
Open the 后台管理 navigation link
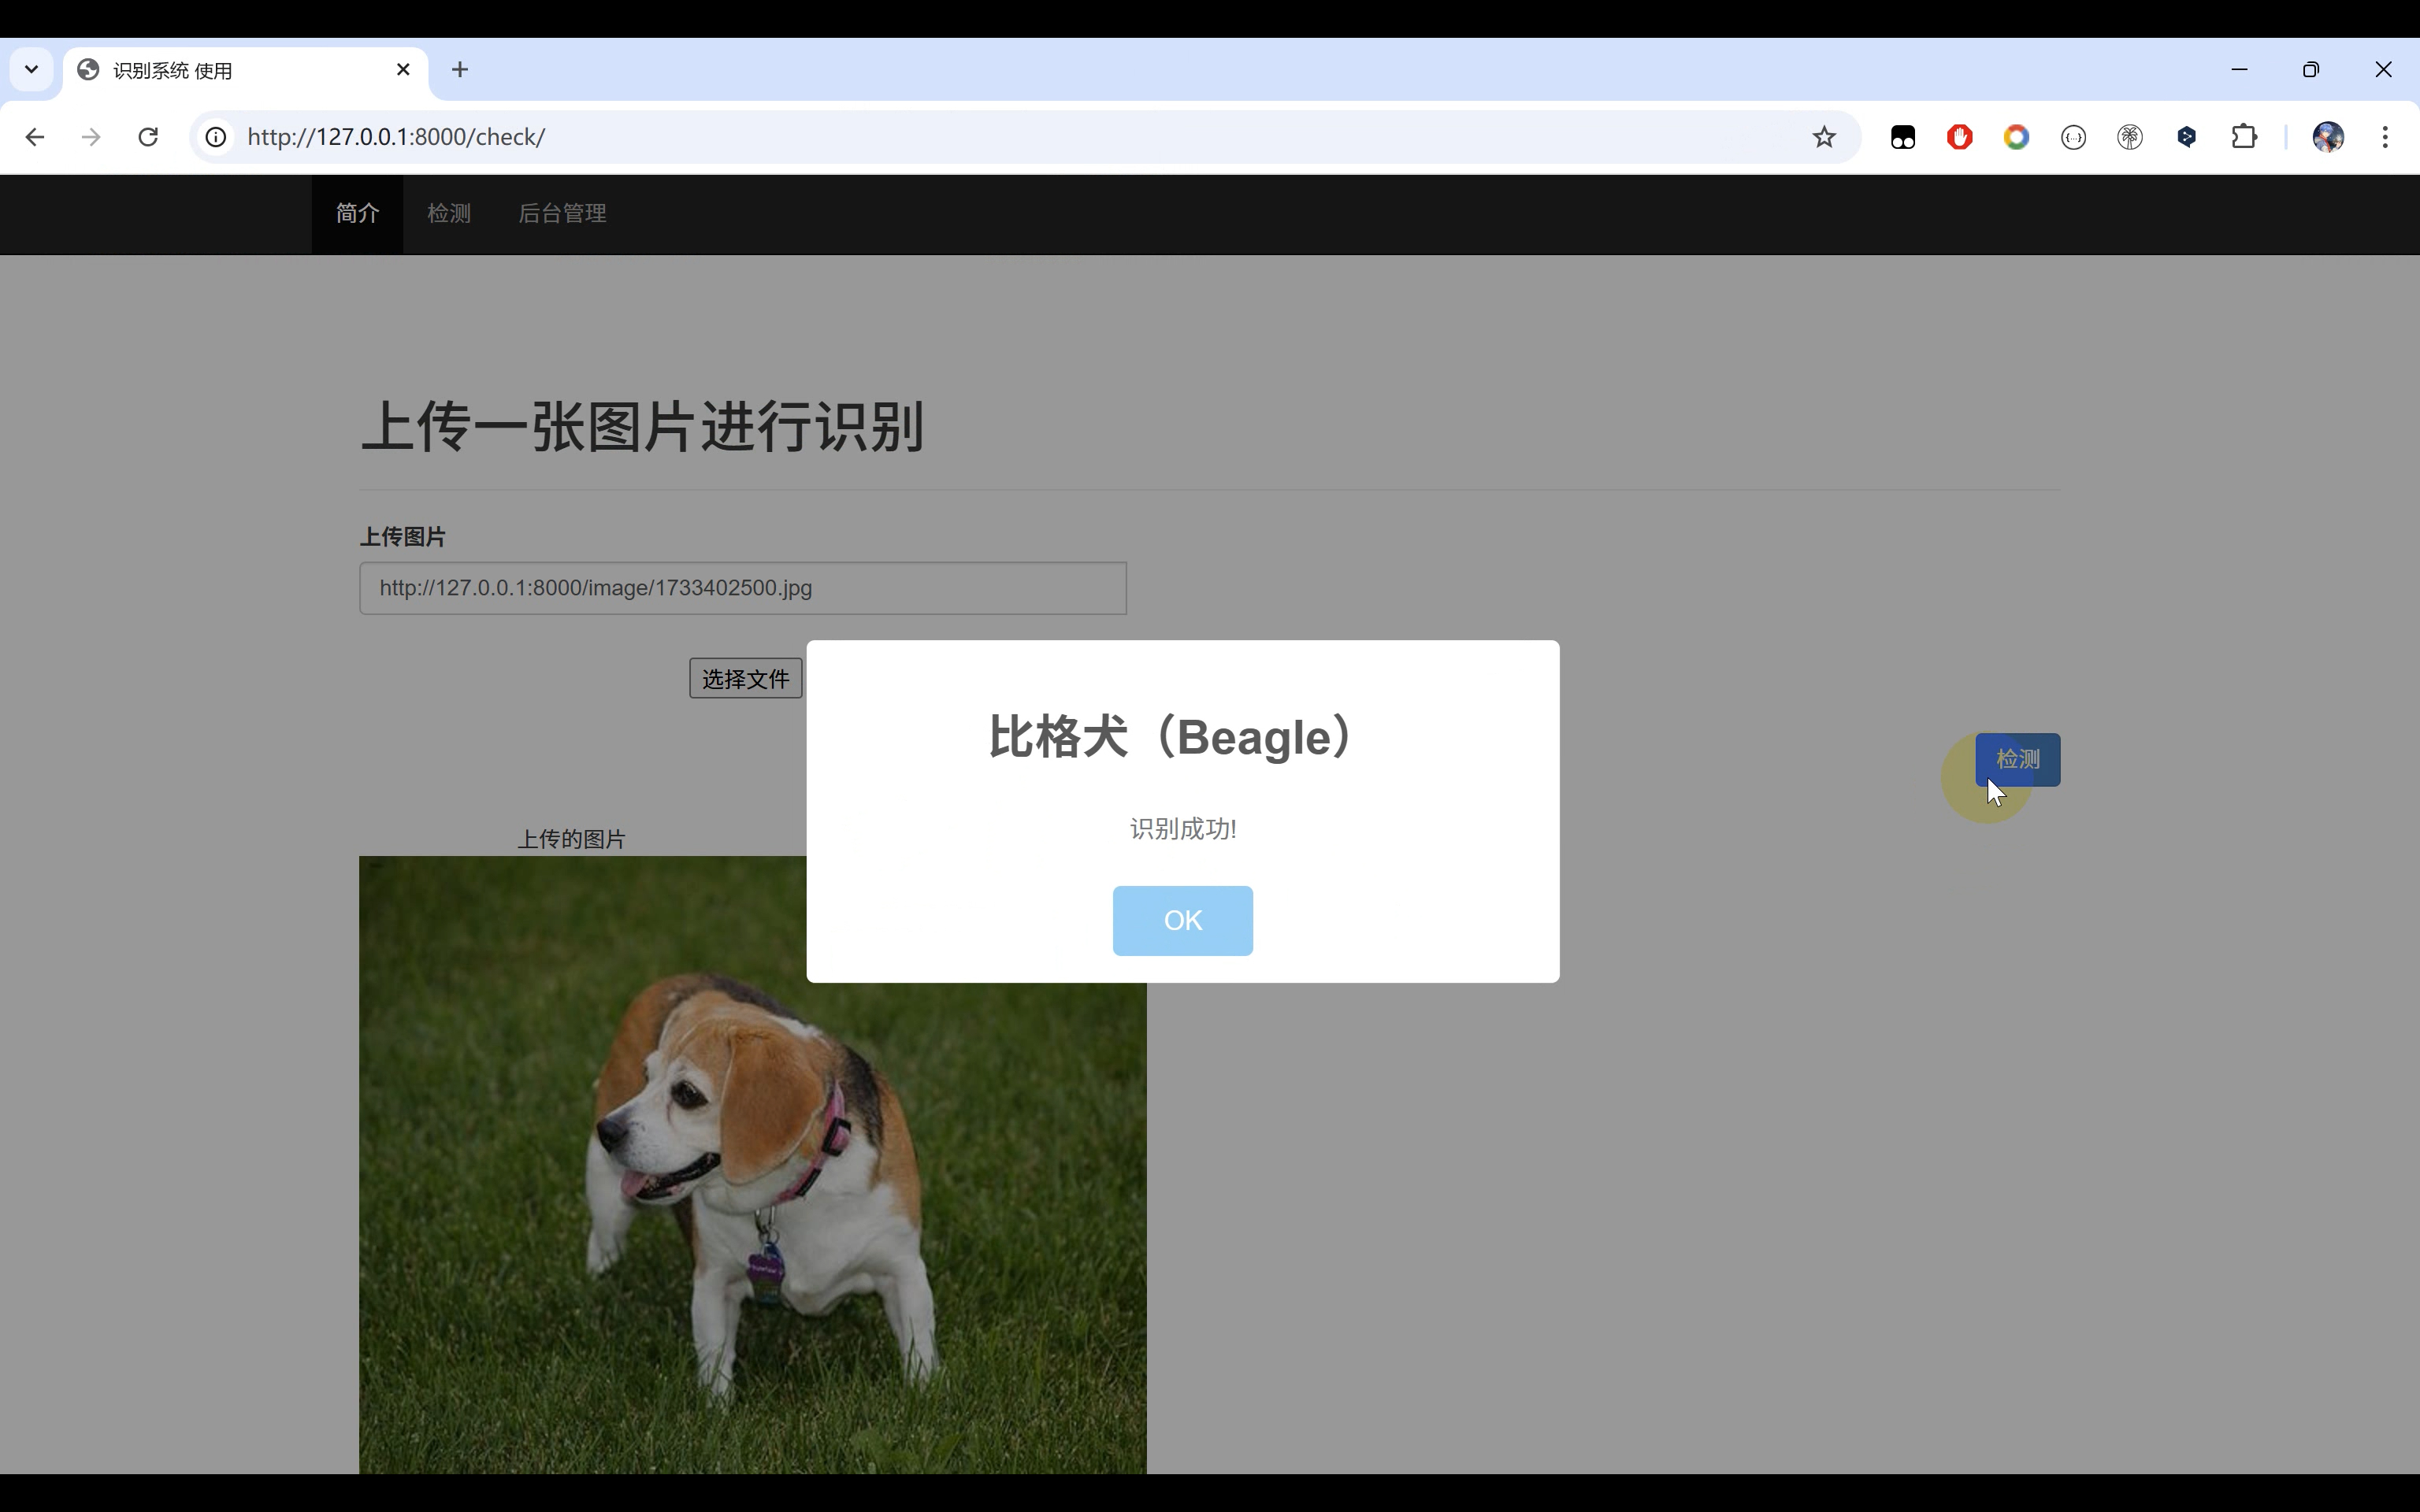pyautogui.click(x=562, y=213)
